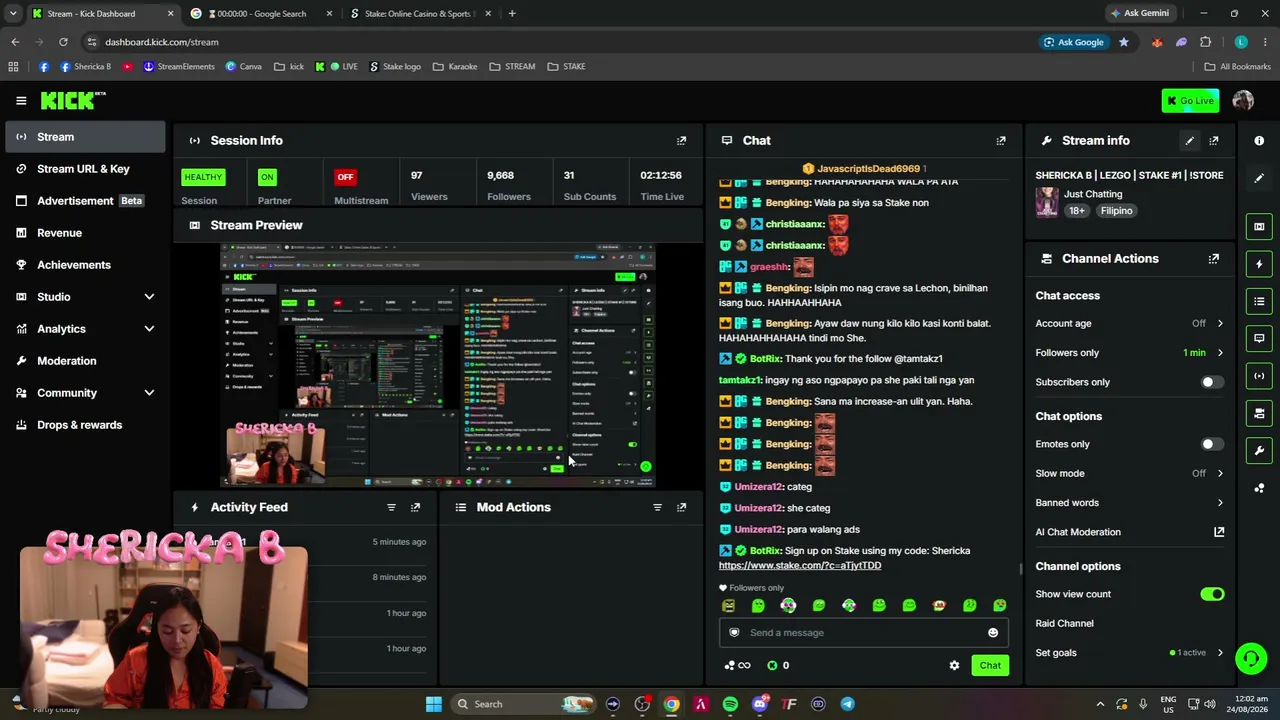Toggle the Channel Actions widget icon in right rail
The image size is (1280, 720).
point(1259,413)
